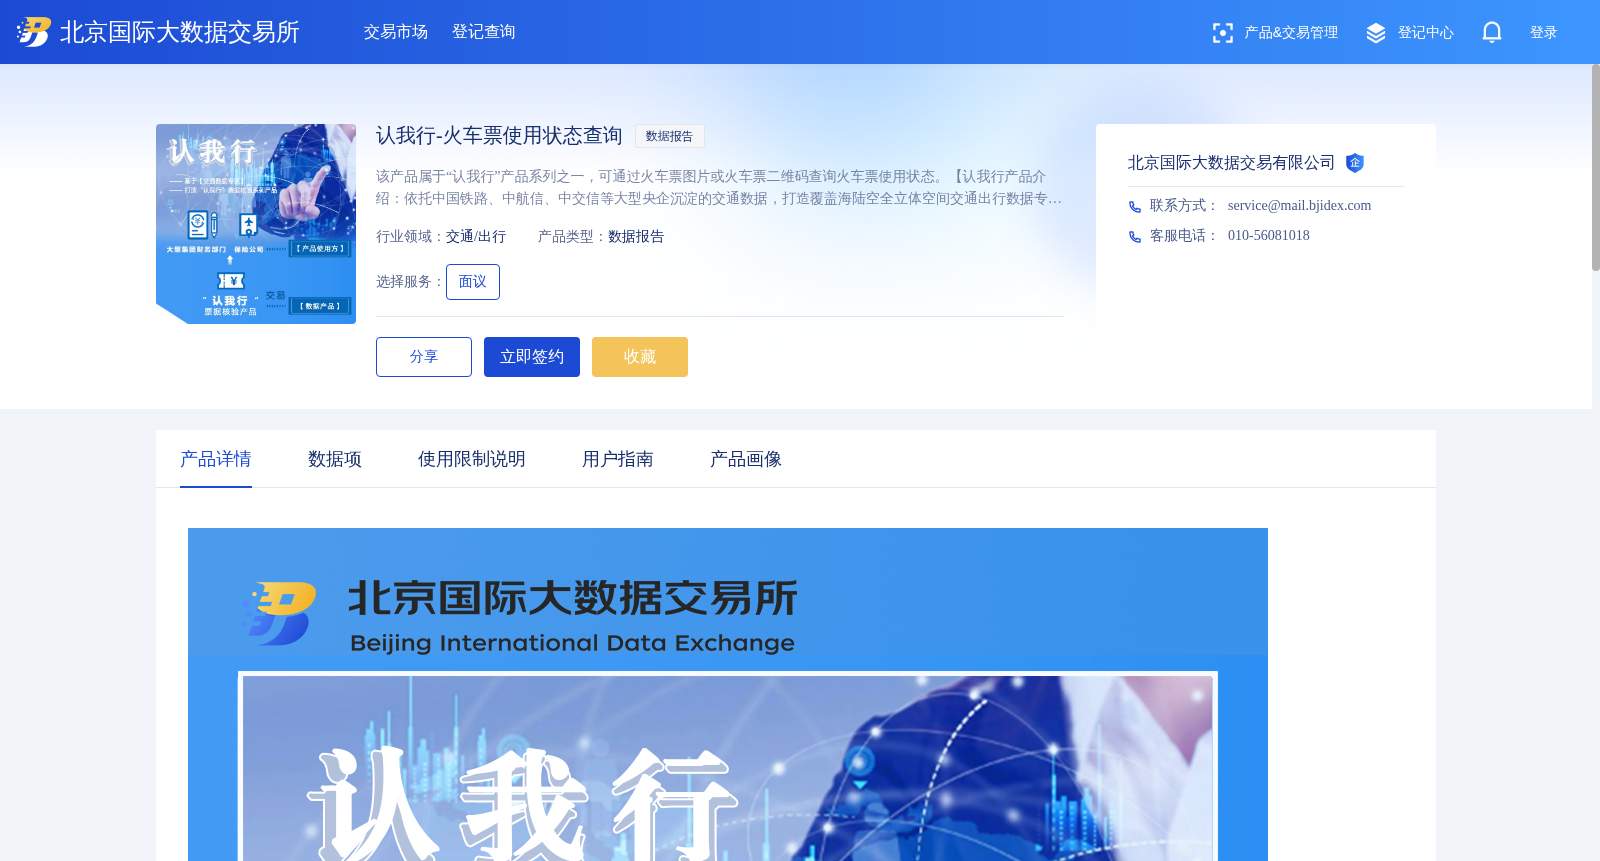Go to 登记中心
The height and width of the screenshot is (861, 1600).
coord(1426,33)
